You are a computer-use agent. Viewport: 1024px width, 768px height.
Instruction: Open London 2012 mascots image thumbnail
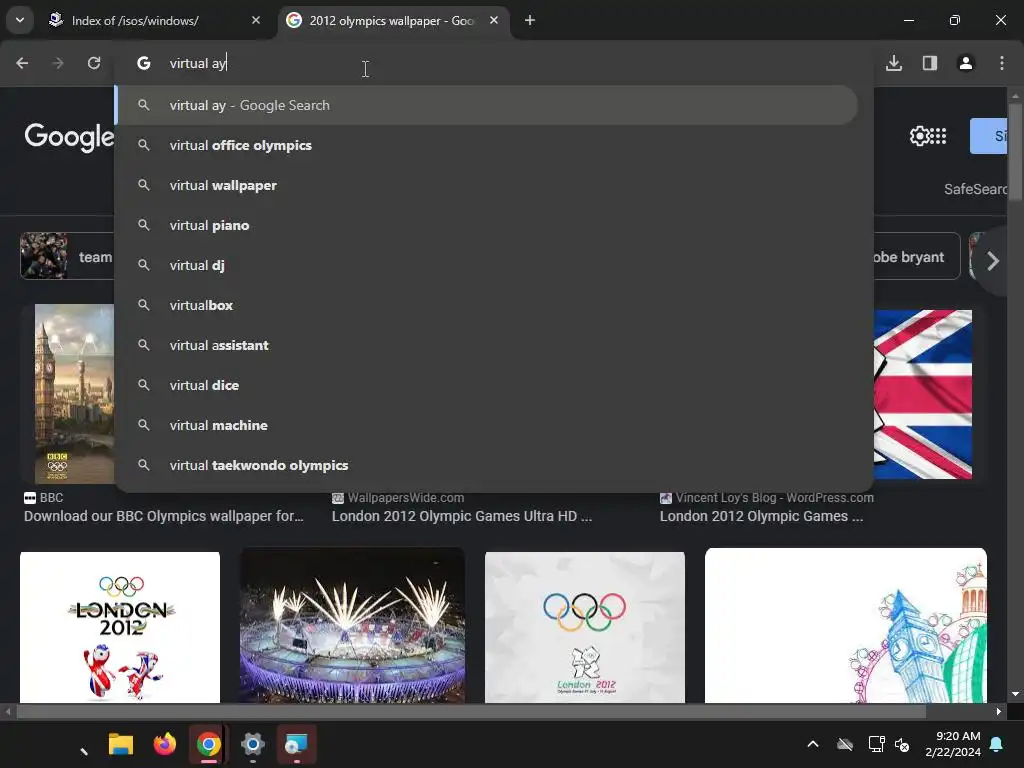pos(120,627)
